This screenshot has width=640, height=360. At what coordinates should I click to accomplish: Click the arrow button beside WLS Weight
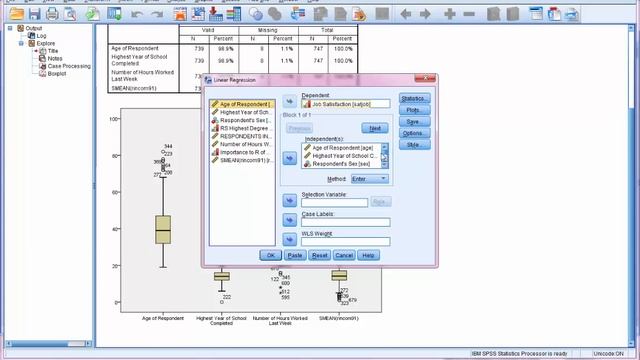(289, 240)
